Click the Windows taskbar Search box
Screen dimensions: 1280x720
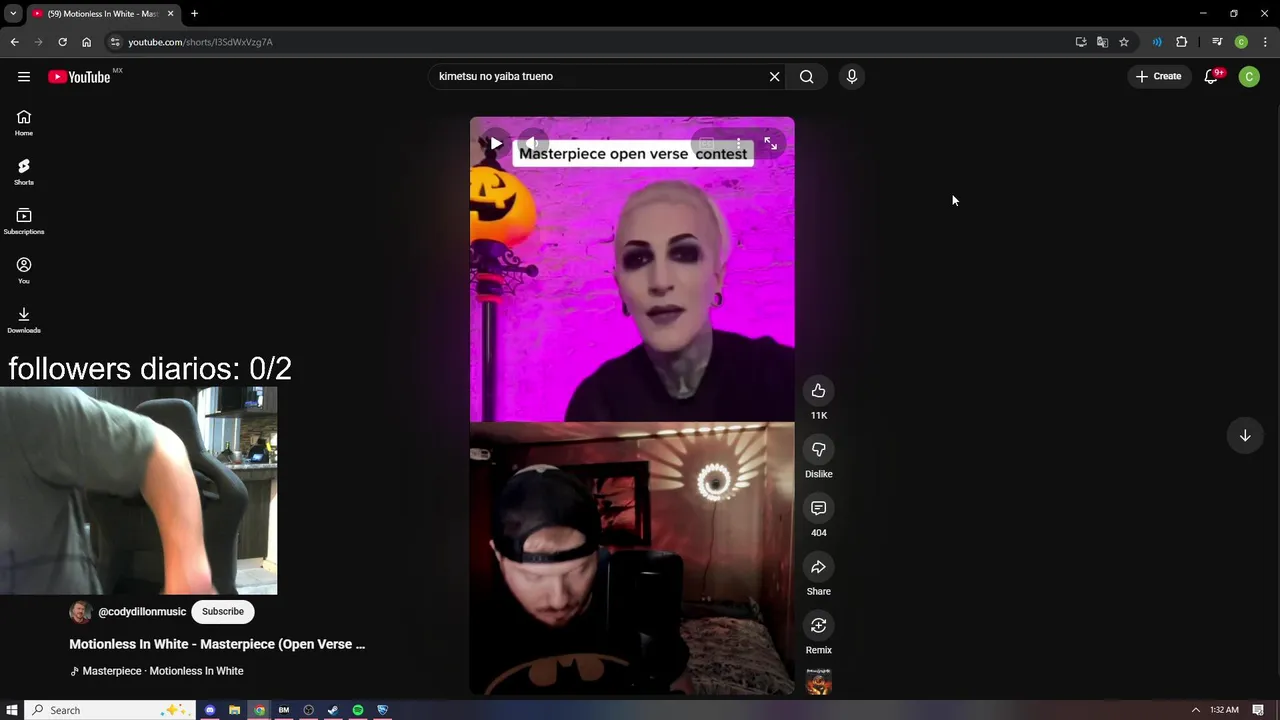coord(109,710)
